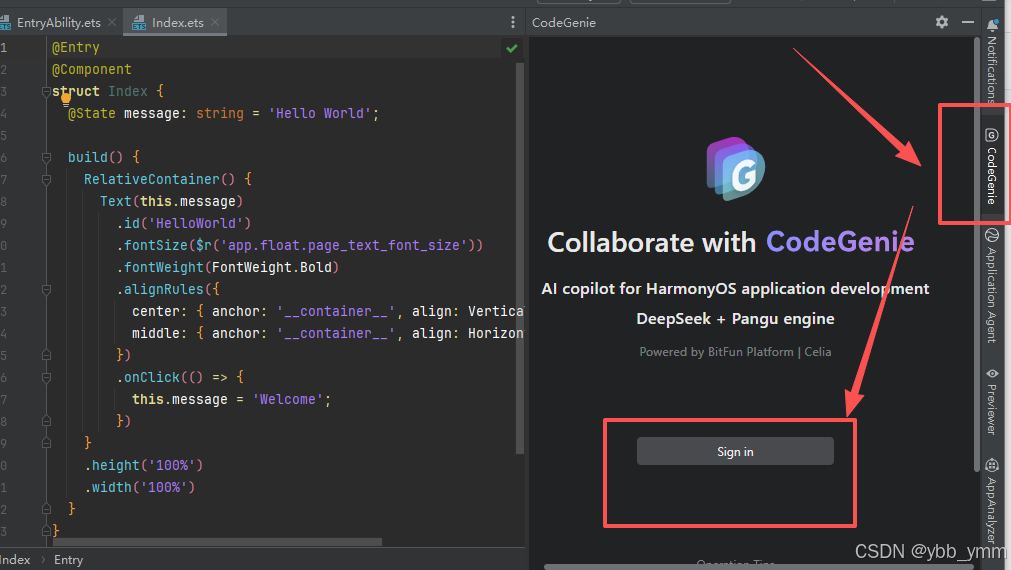The height and width of the screenshot is (570, 1011).
Task: Click the @Component decorator text
Action: (92, 70)
